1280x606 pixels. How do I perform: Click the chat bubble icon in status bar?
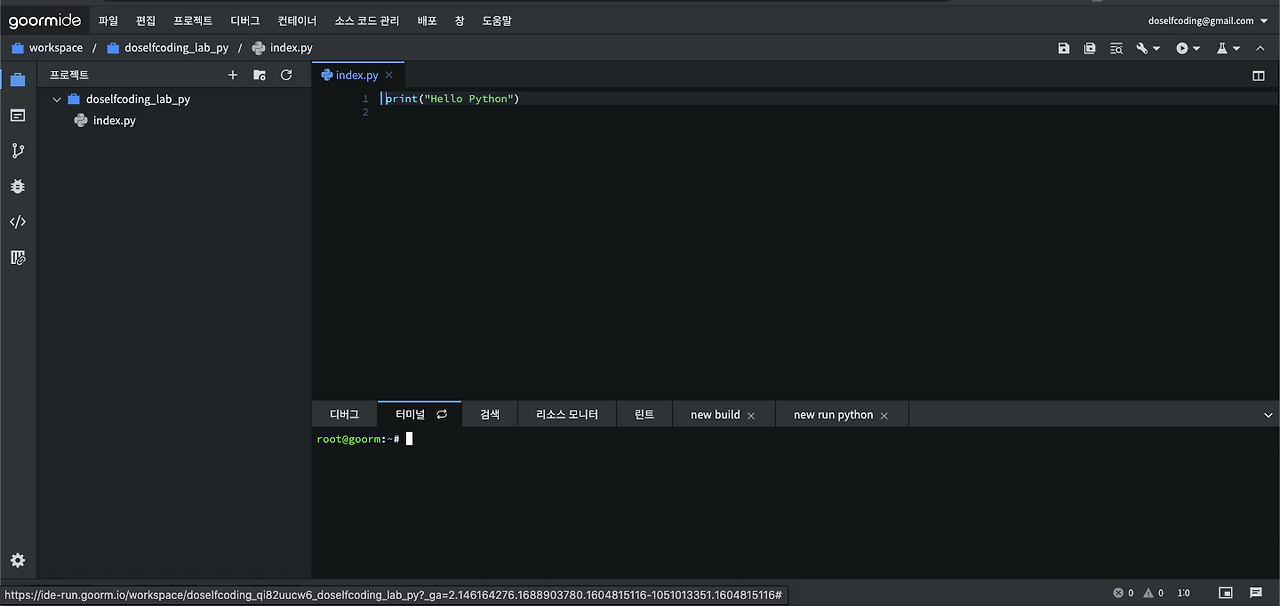(1256, 593)
